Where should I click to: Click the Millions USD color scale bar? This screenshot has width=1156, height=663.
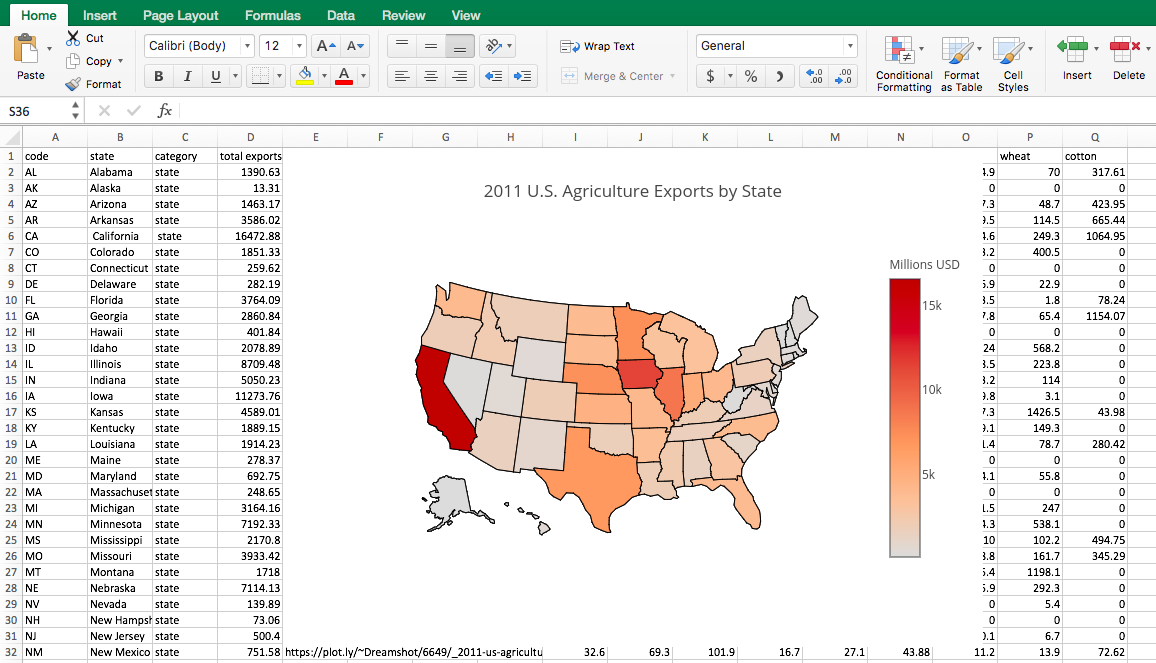coord(905,417)
